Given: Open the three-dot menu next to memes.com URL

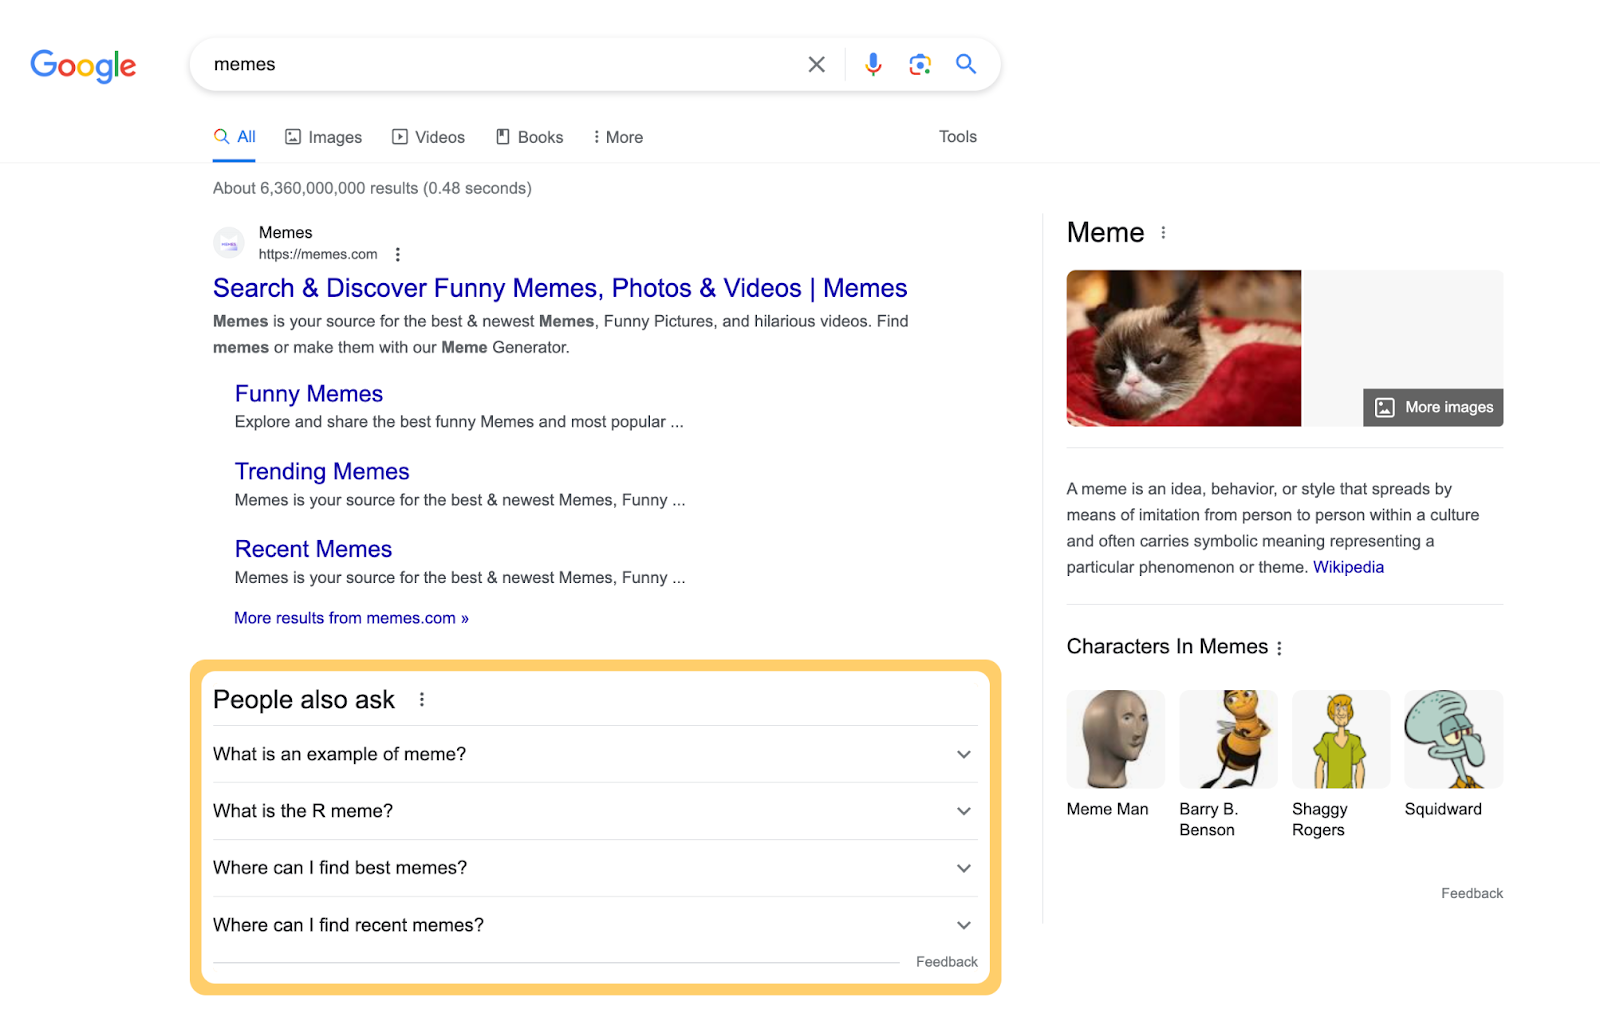Looking at the screenshot, I should click(x=398, y=254).
